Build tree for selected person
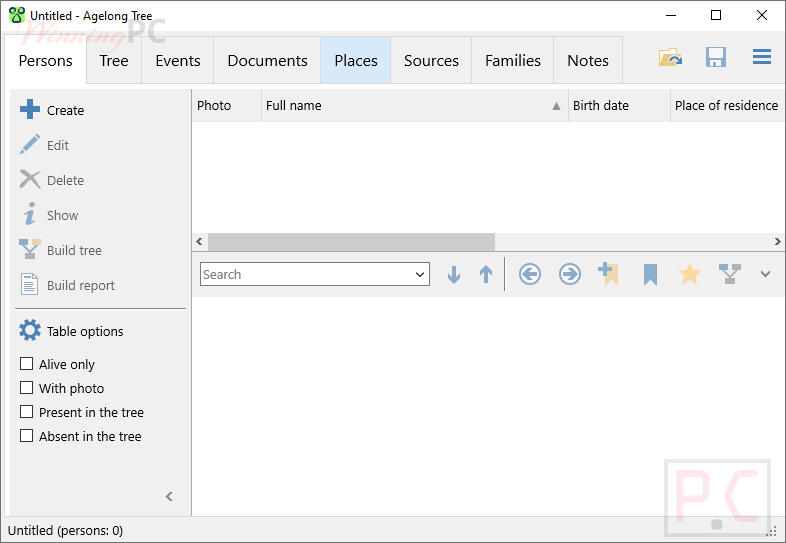 tap(61, 250)
